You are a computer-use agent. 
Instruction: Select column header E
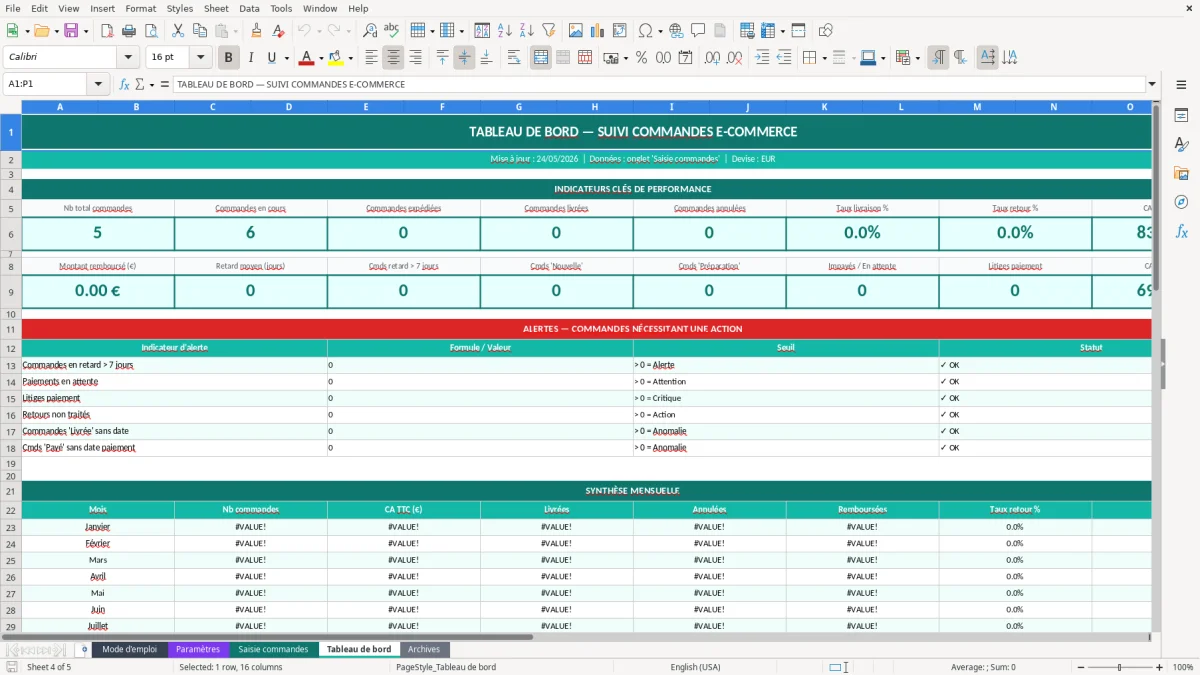pyautogui.click(x=366, y=107)
